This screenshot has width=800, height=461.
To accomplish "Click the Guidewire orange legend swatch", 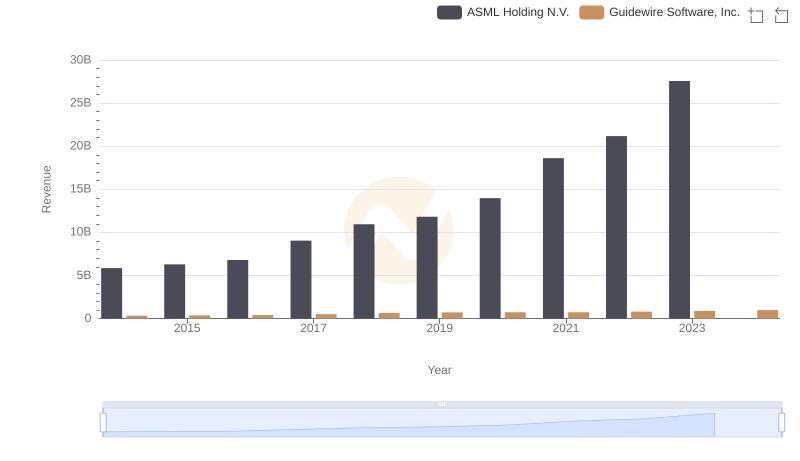I will 591,12.
